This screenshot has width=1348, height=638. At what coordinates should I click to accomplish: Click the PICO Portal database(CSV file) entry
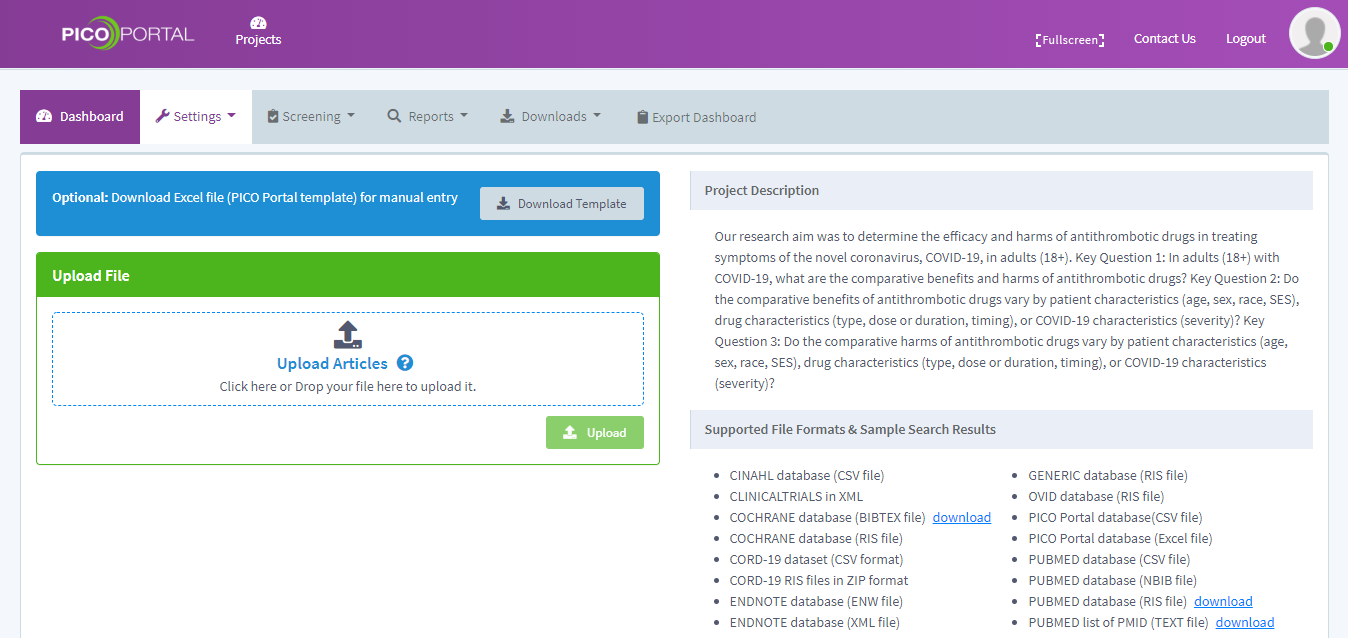pyautogui.click(x=1116, y=517)
